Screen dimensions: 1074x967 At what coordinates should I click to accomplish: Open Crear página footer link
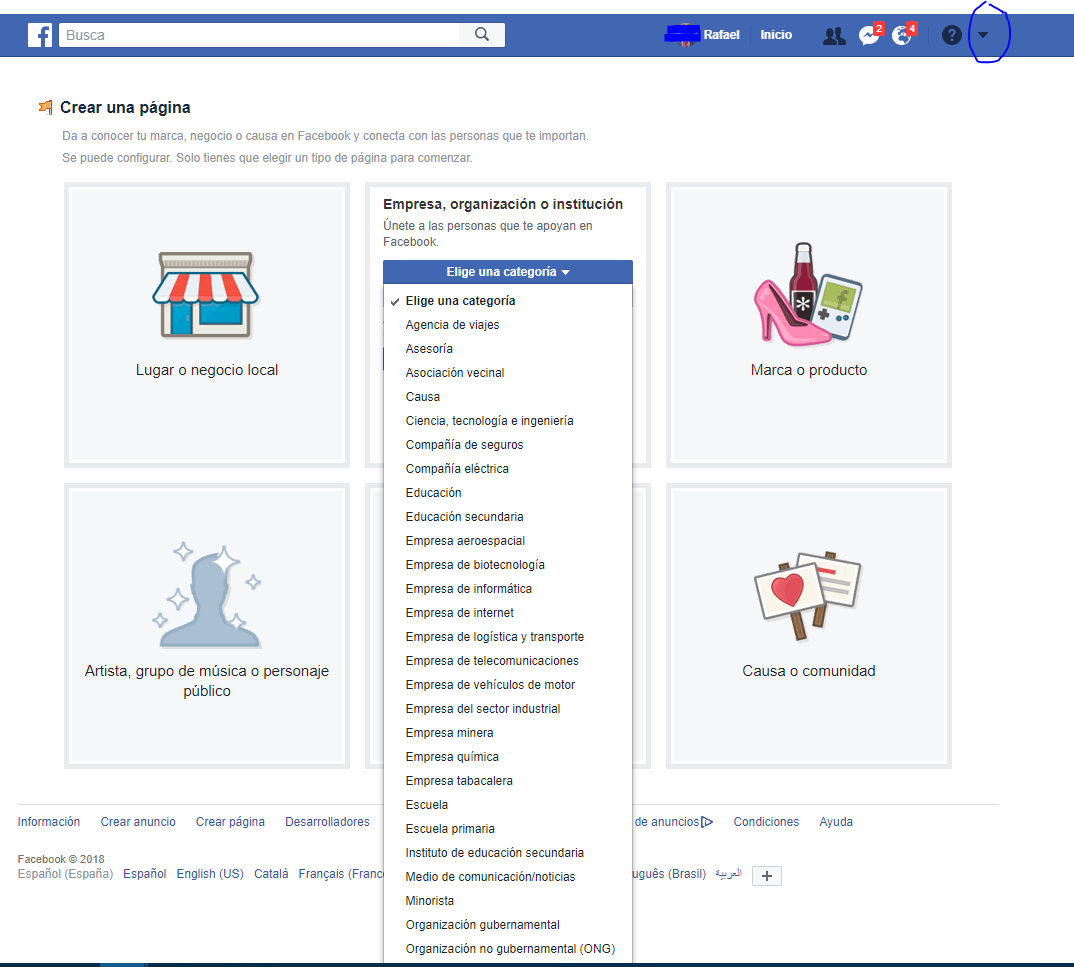click(x=230, y=822)
